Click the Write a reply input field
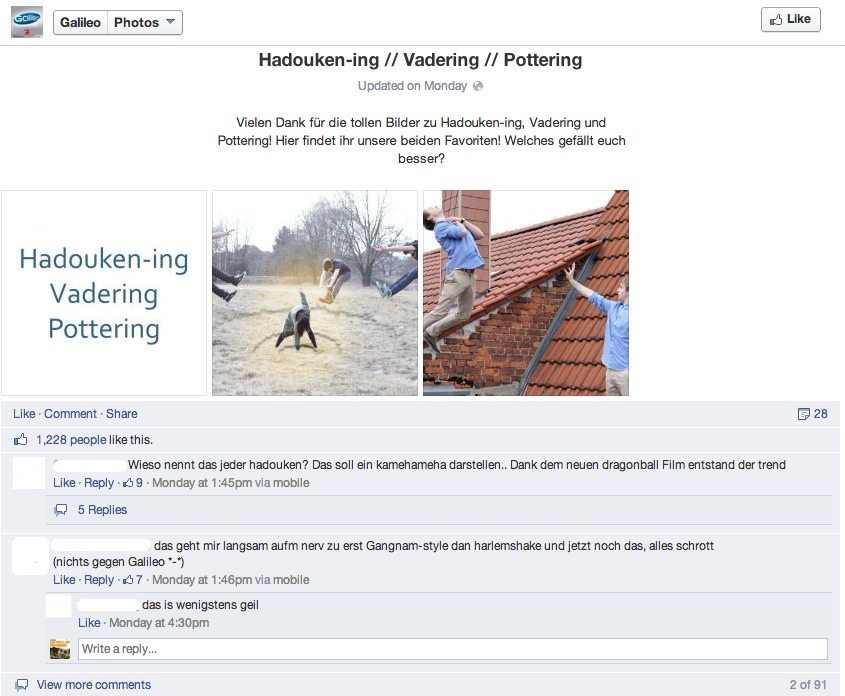Viewport: 845px width, 696px height. [x=453, y=649]
